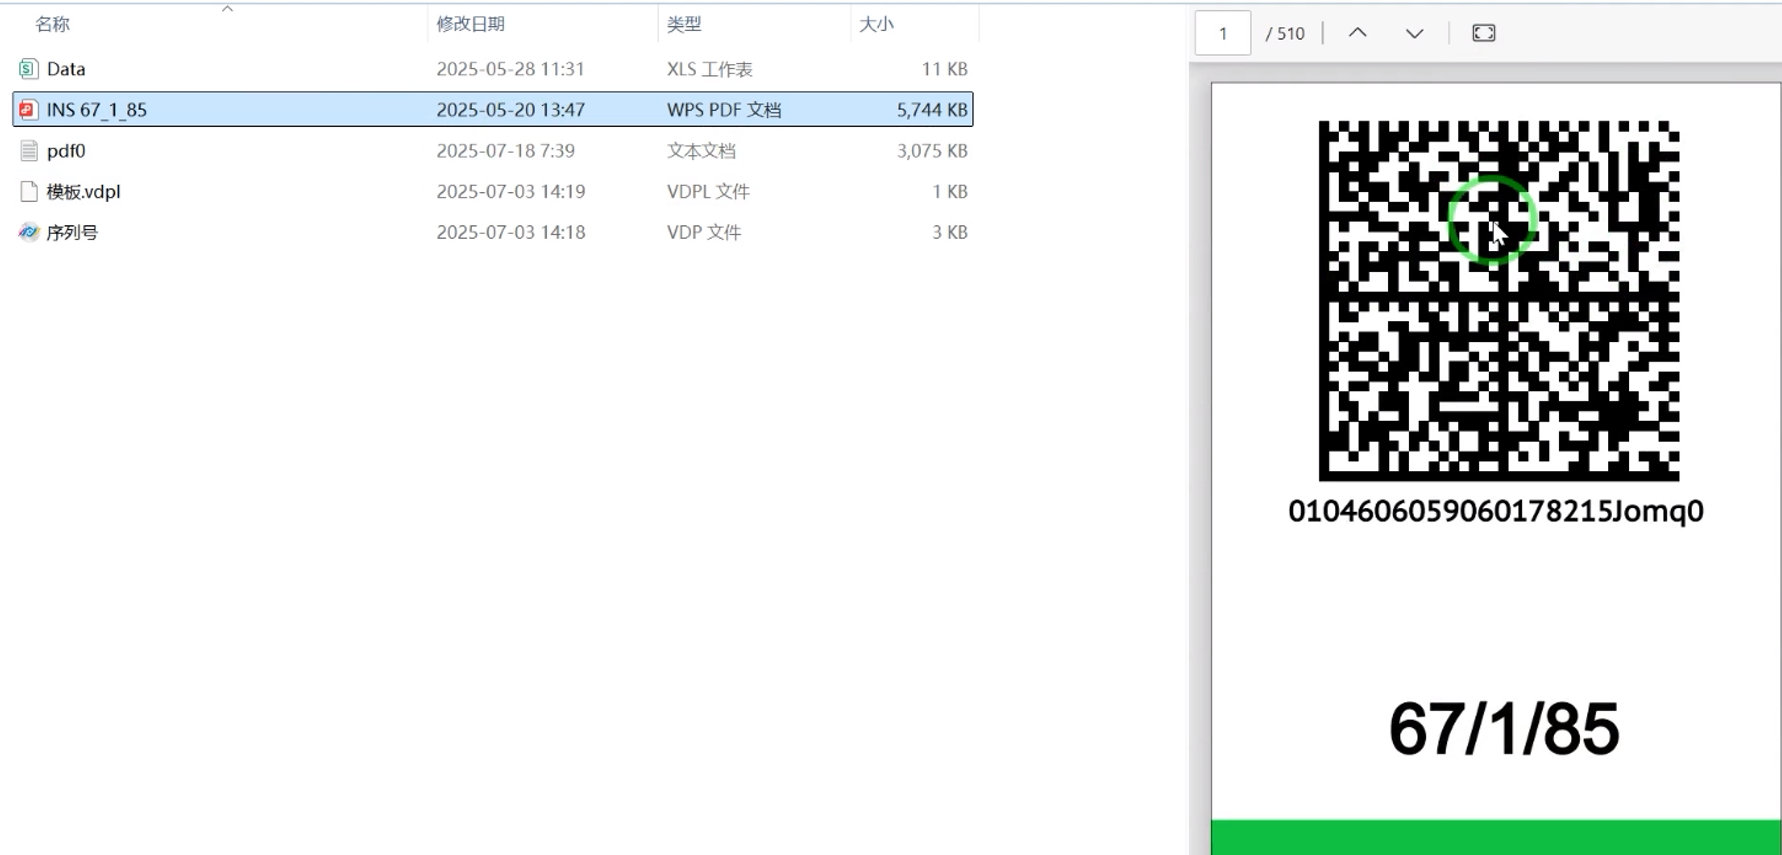Click the size 3 KB
This screenshot has width=1782, height=855.
[x=950, y=232]
